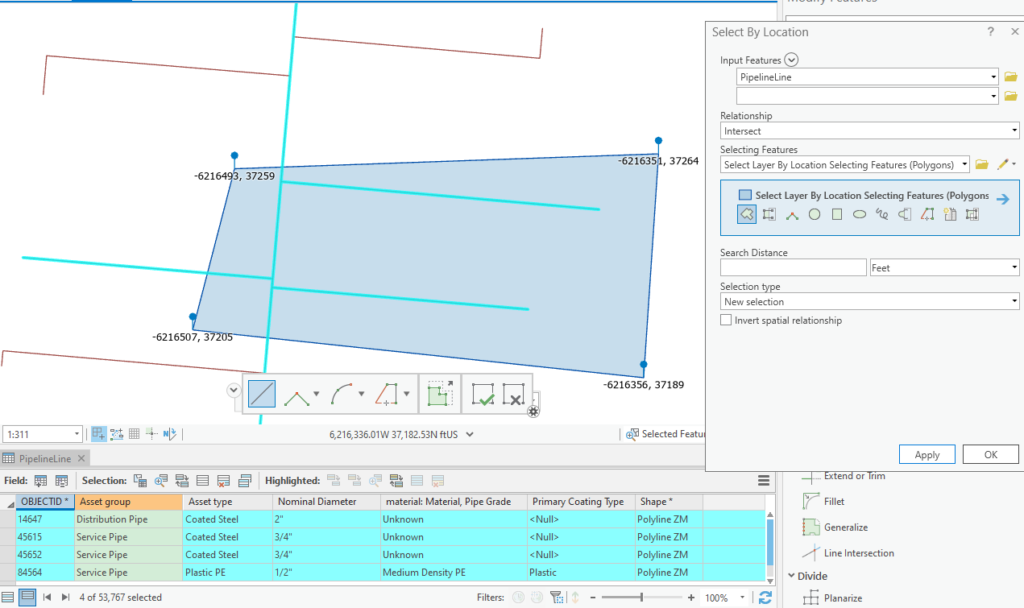Pick the Ellipse sketch tool

[x=859, y=214]
